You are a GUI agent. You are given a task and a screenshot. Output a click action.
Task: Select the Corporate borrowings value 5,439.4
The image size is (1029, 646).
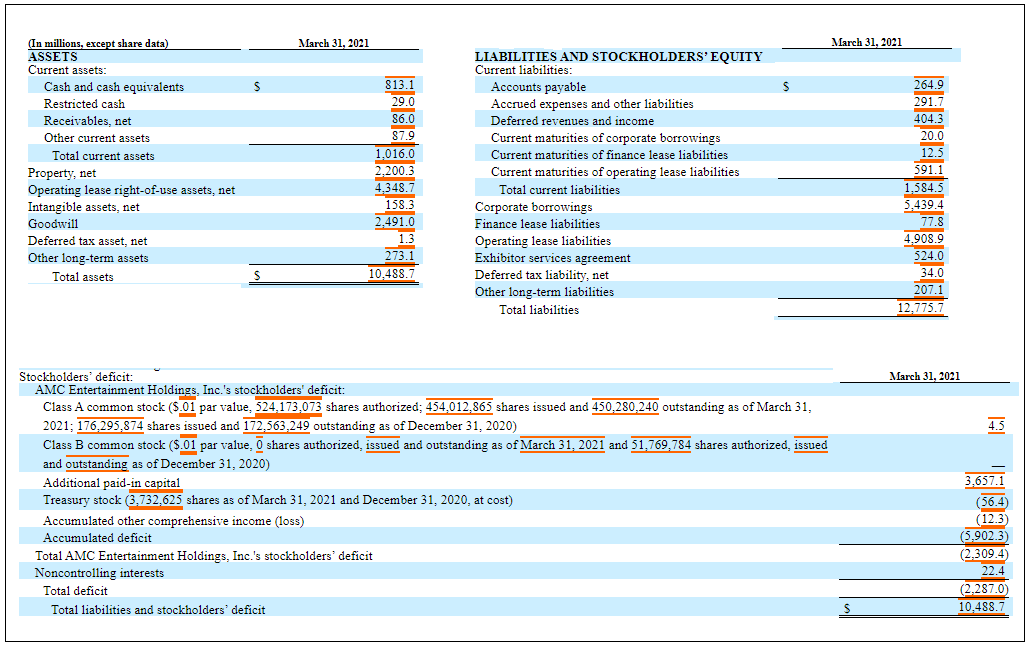coord(924,205)
